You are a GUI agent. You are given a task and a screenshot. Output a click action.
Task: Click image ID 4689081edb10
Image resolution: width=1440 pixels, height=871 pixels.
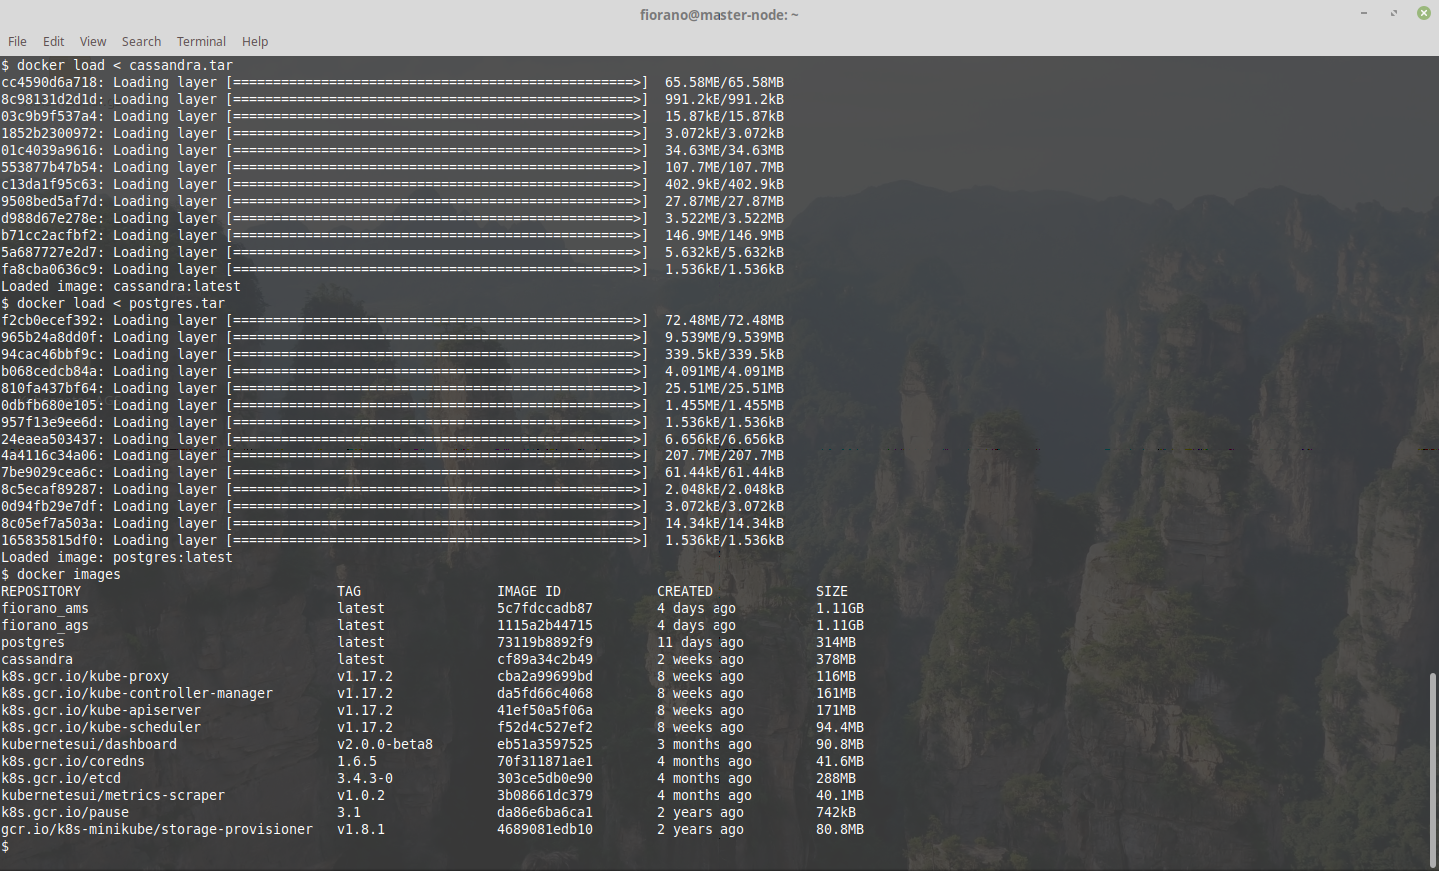point(545,829)
